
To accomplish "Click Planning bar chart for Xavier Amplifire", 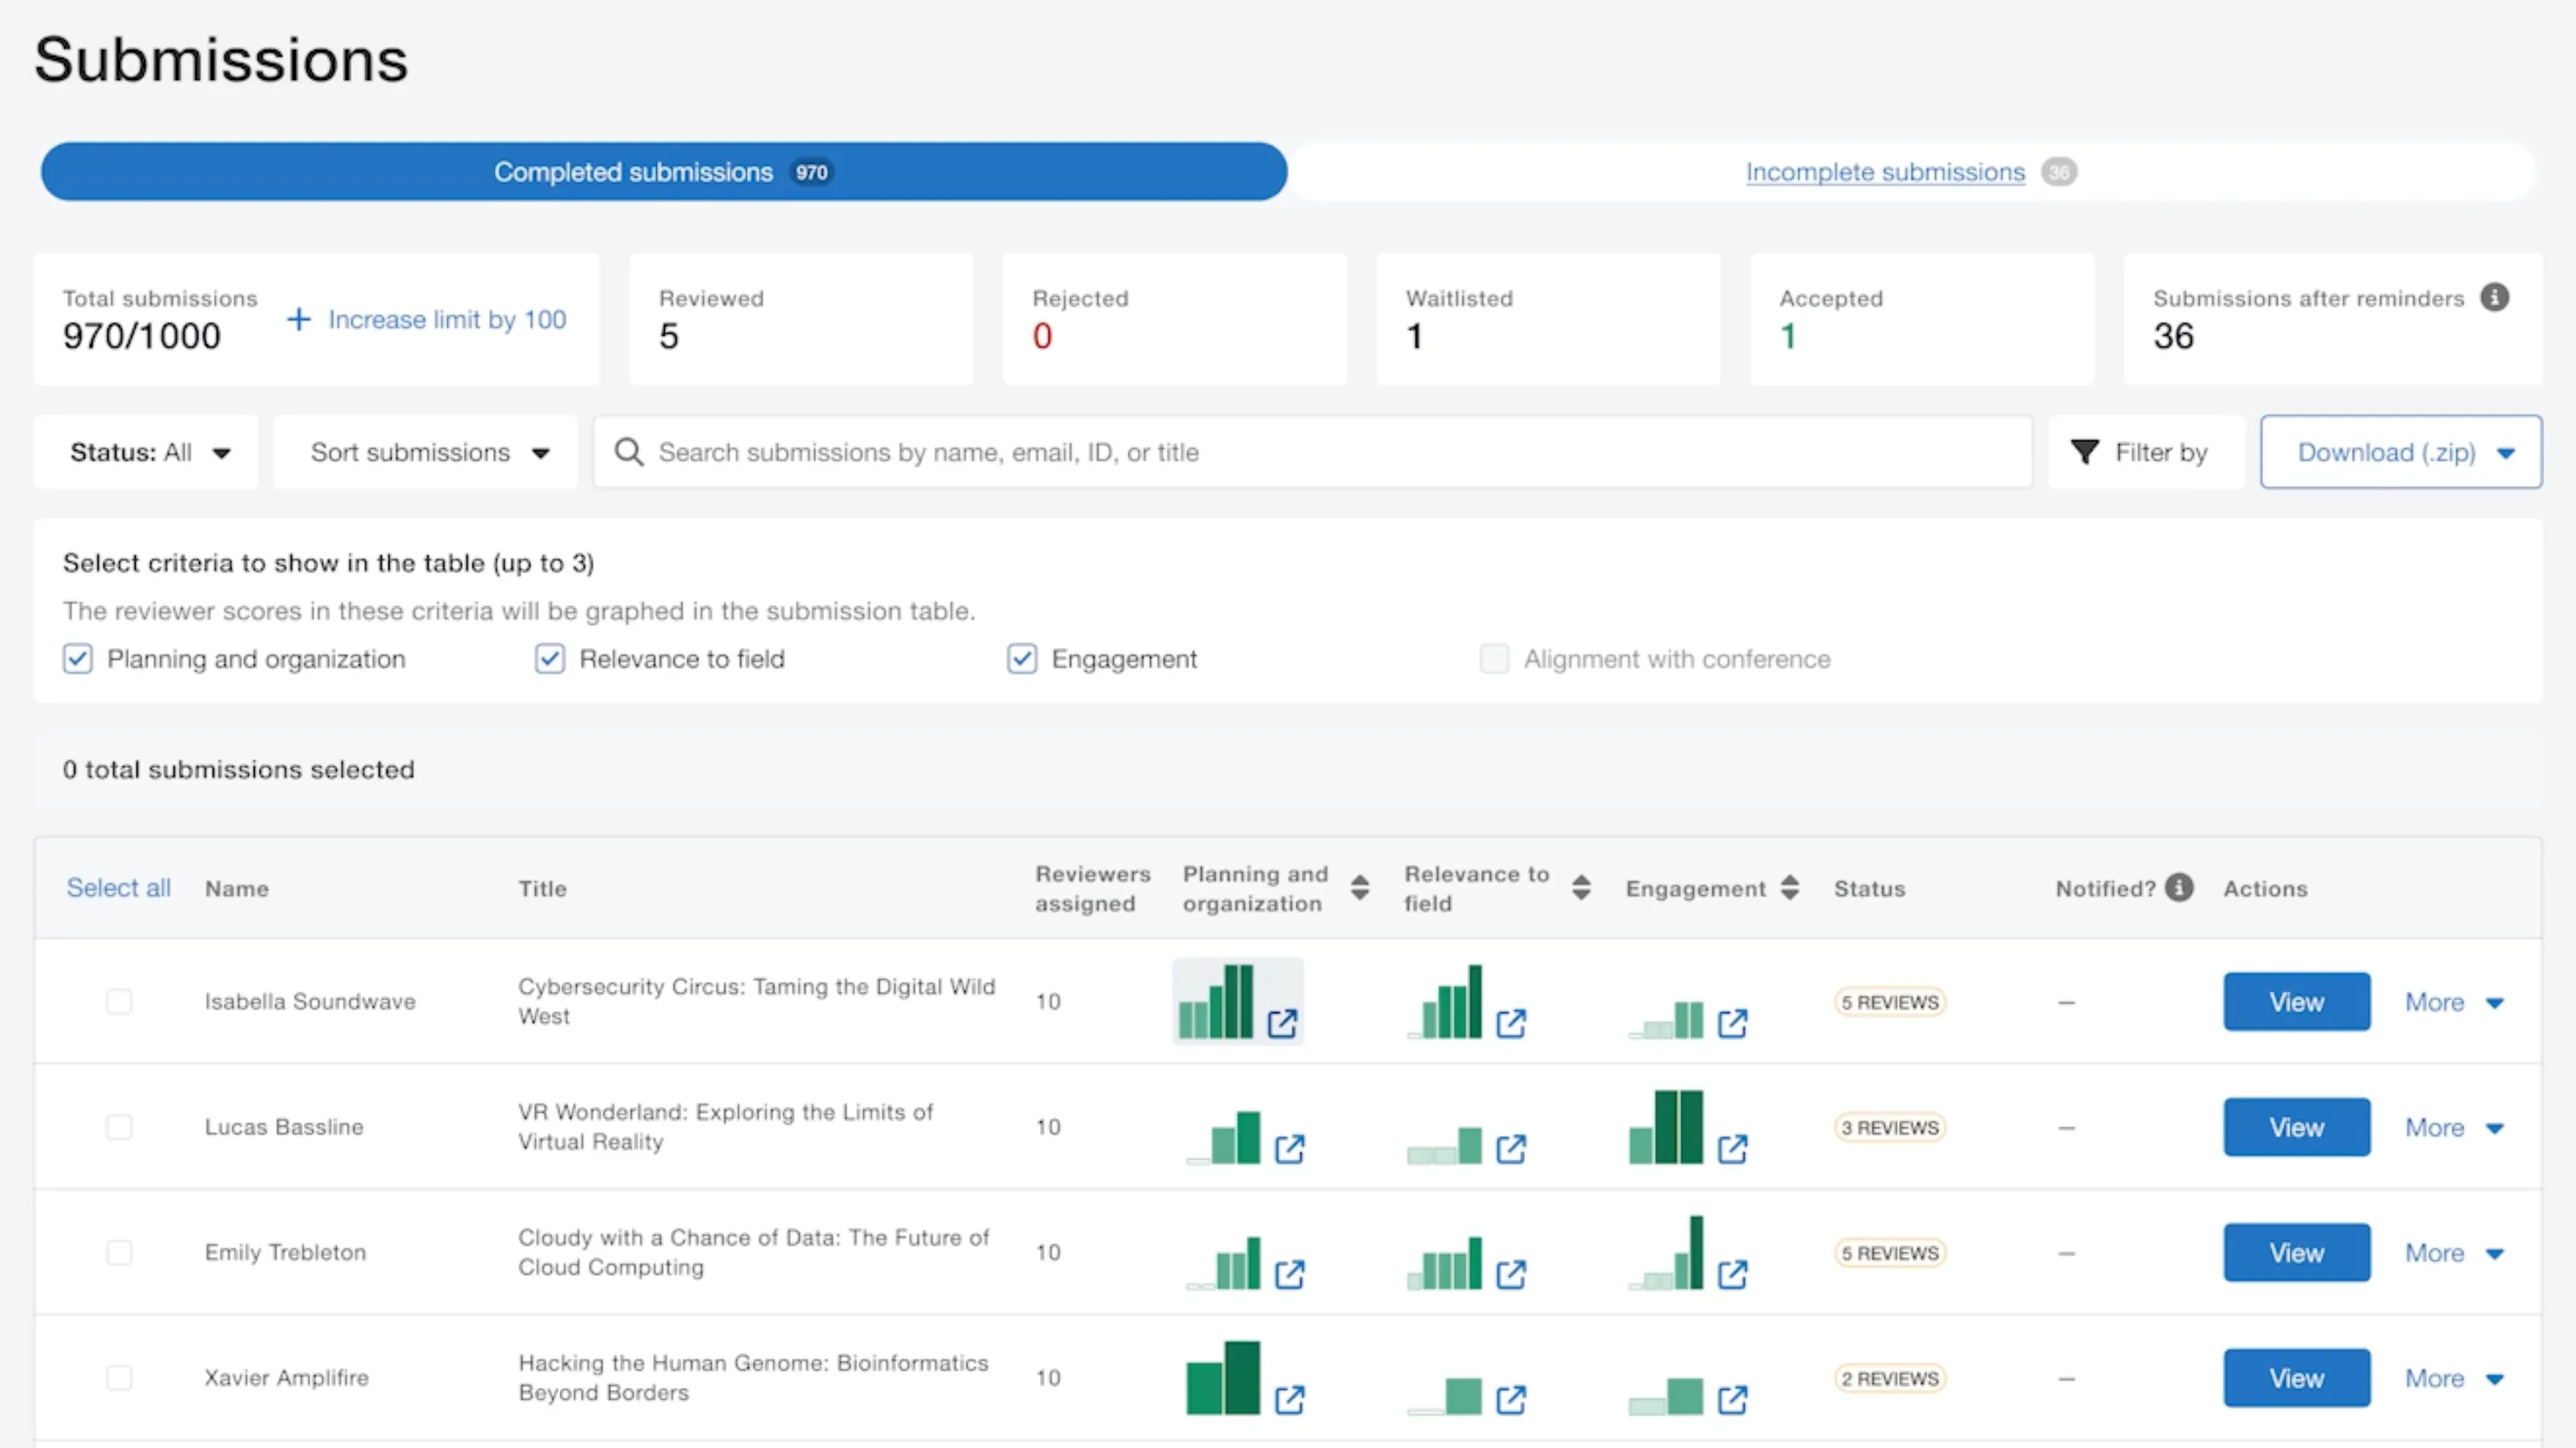I will pyautogui.click(x=1223, y=1378).
